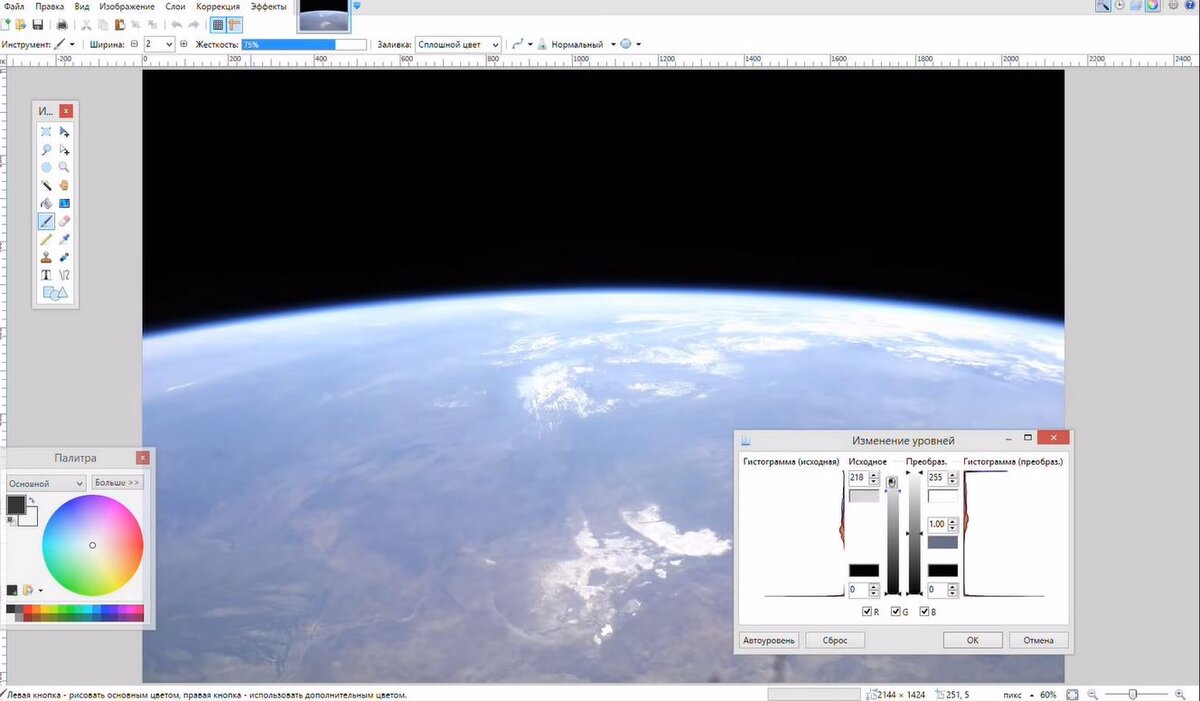Select the Move Selected Pixels arrow tool
This screenshot has width=1200, height=701.
tap(64, 132)
